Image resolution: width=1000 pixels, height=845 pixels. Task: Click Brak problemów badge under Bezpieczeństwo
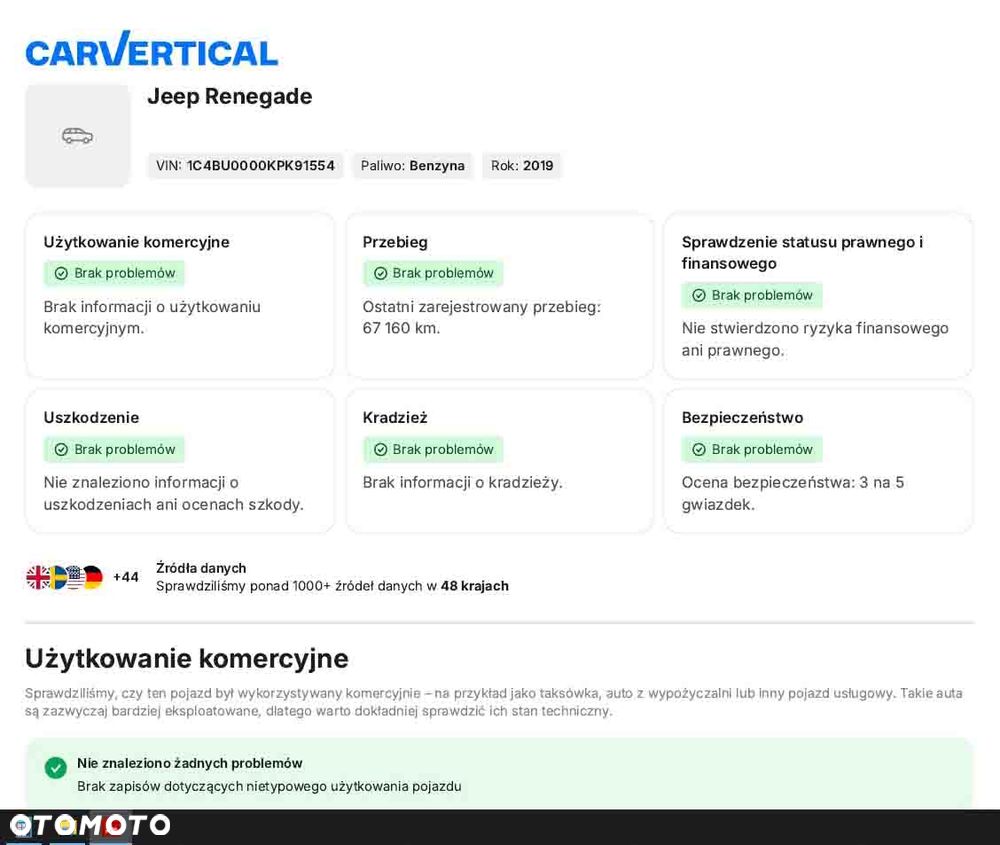point(752,450)
